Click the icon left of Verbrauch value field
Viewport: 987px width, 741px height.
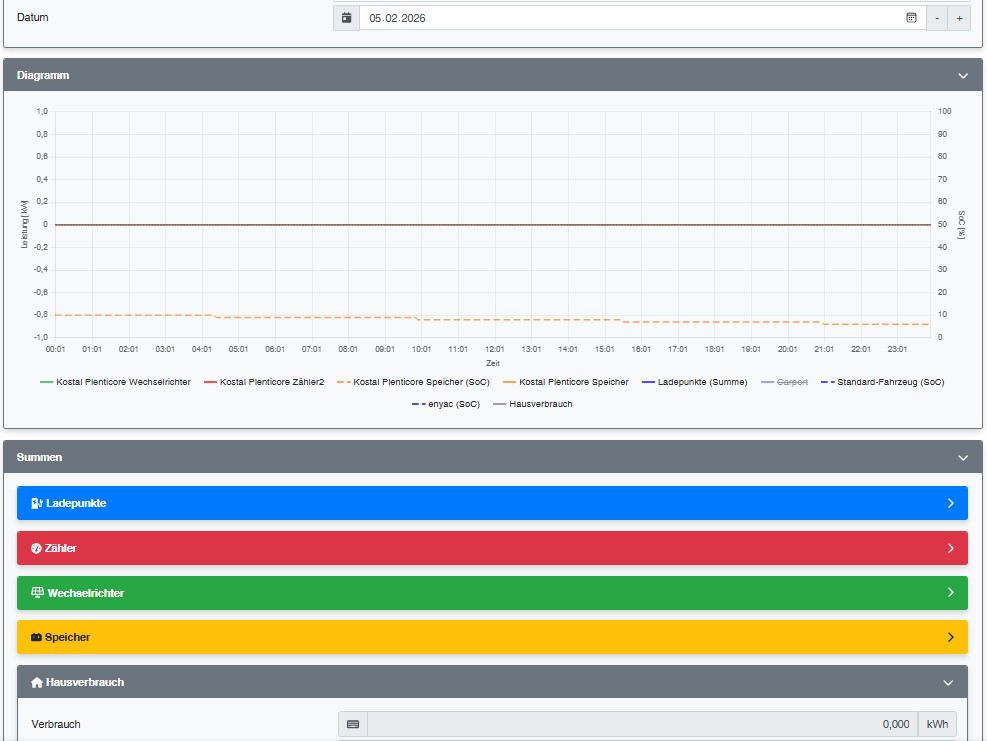click(x=352, y=724)
